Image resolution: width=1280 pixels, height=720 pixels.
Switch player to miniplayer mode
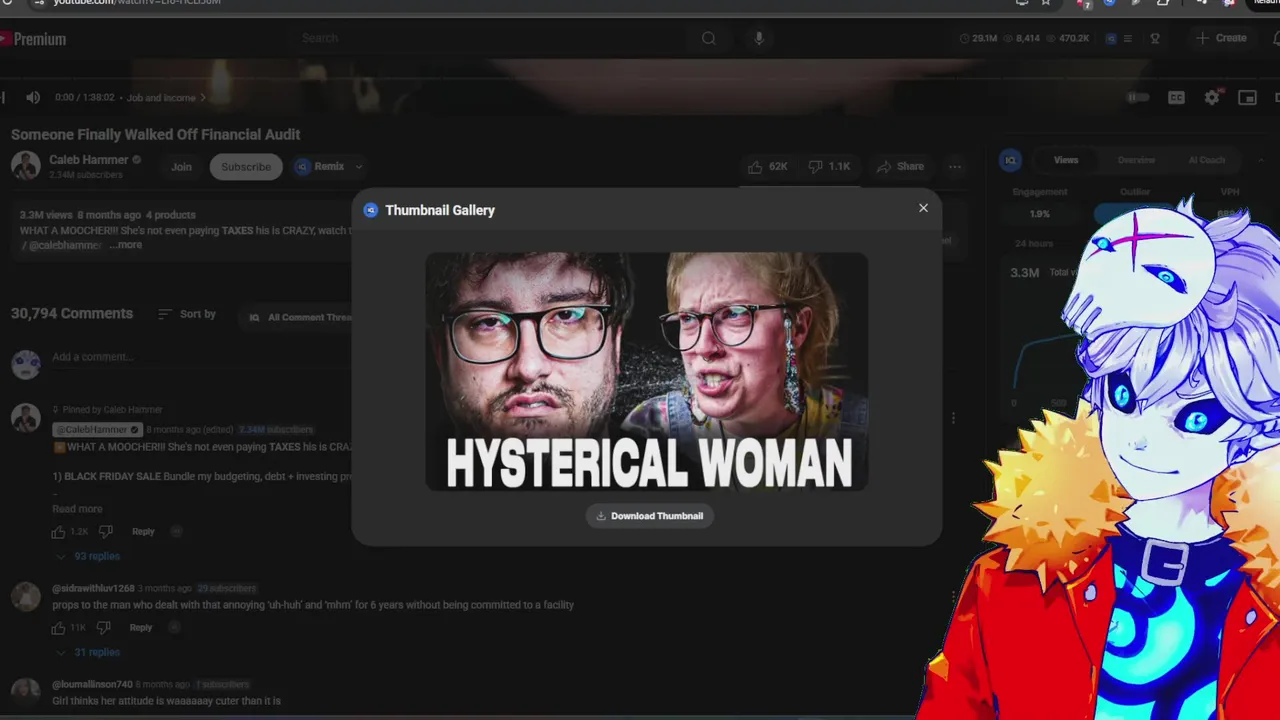(x=1247, y=97)
